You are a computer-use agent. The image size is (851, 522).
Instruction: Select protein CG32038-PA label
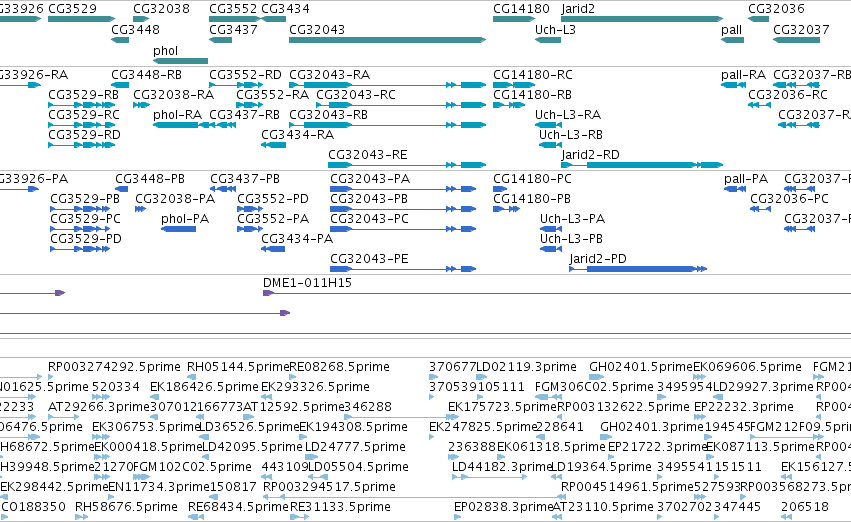(175, 199)
